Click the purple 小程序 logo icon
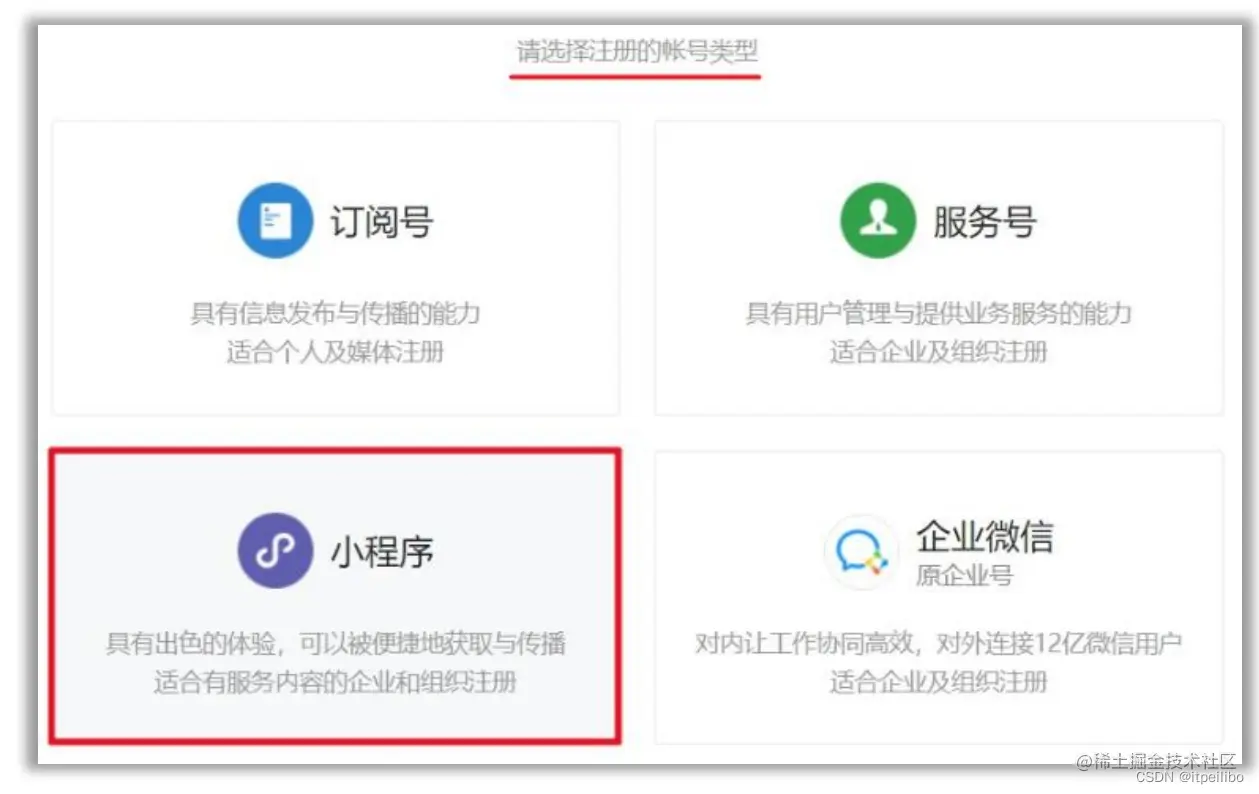The width and height of the screenshot is (1259, 794). (x=275, y=550)
